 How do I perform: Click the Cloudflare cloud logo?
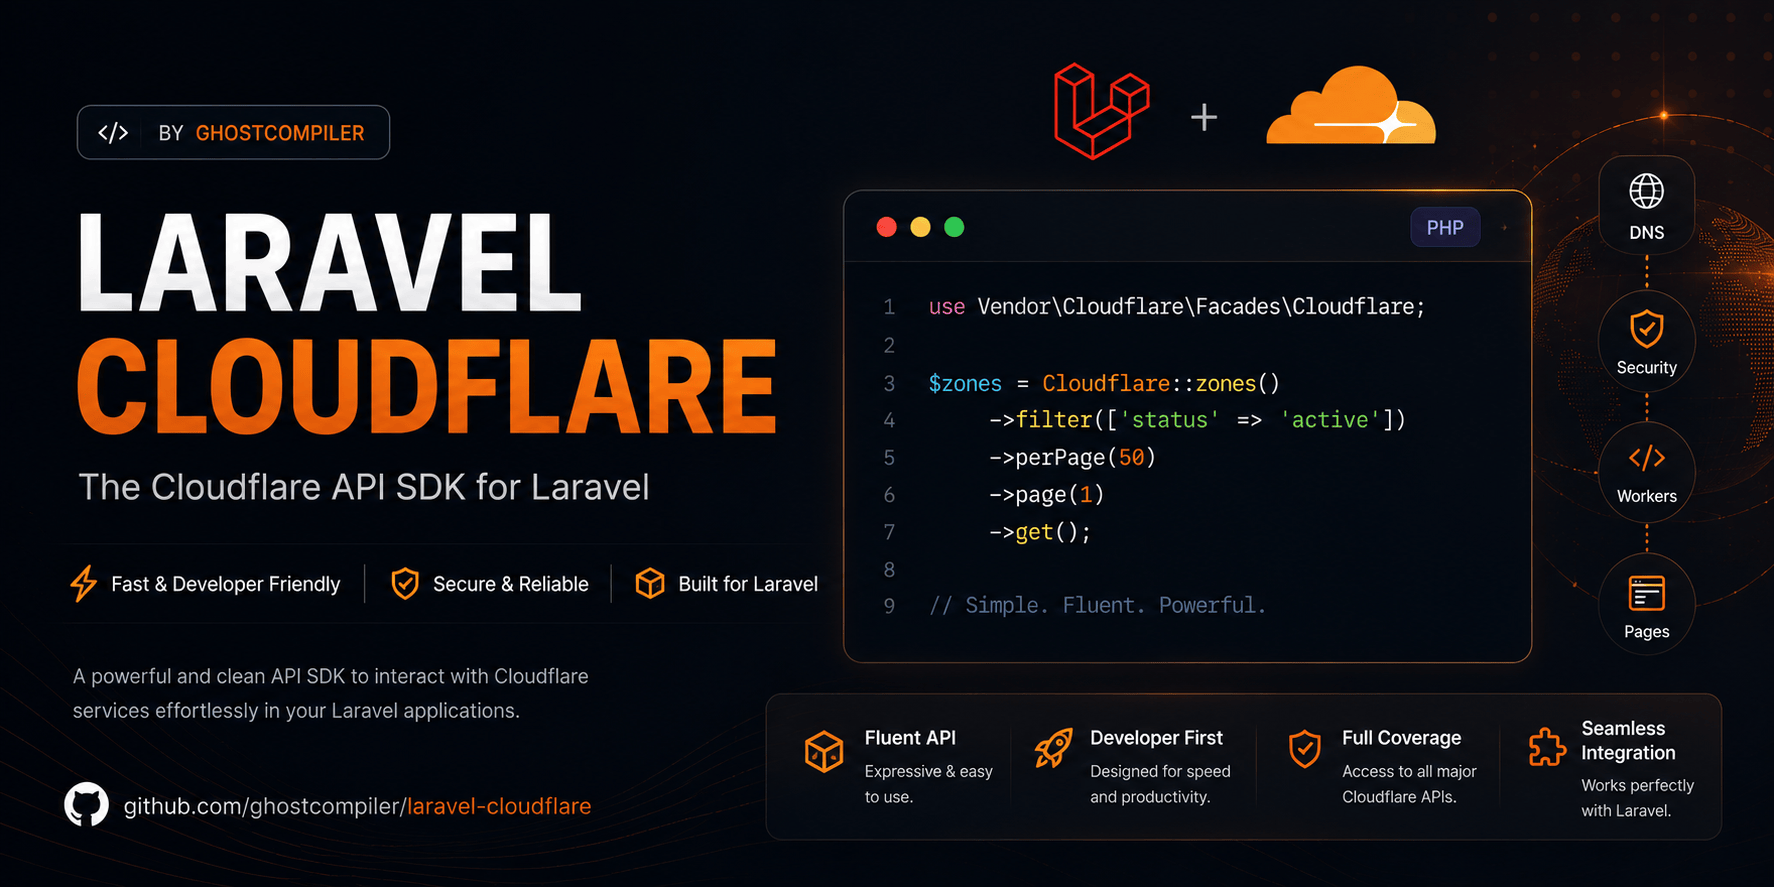[1350, 105]
